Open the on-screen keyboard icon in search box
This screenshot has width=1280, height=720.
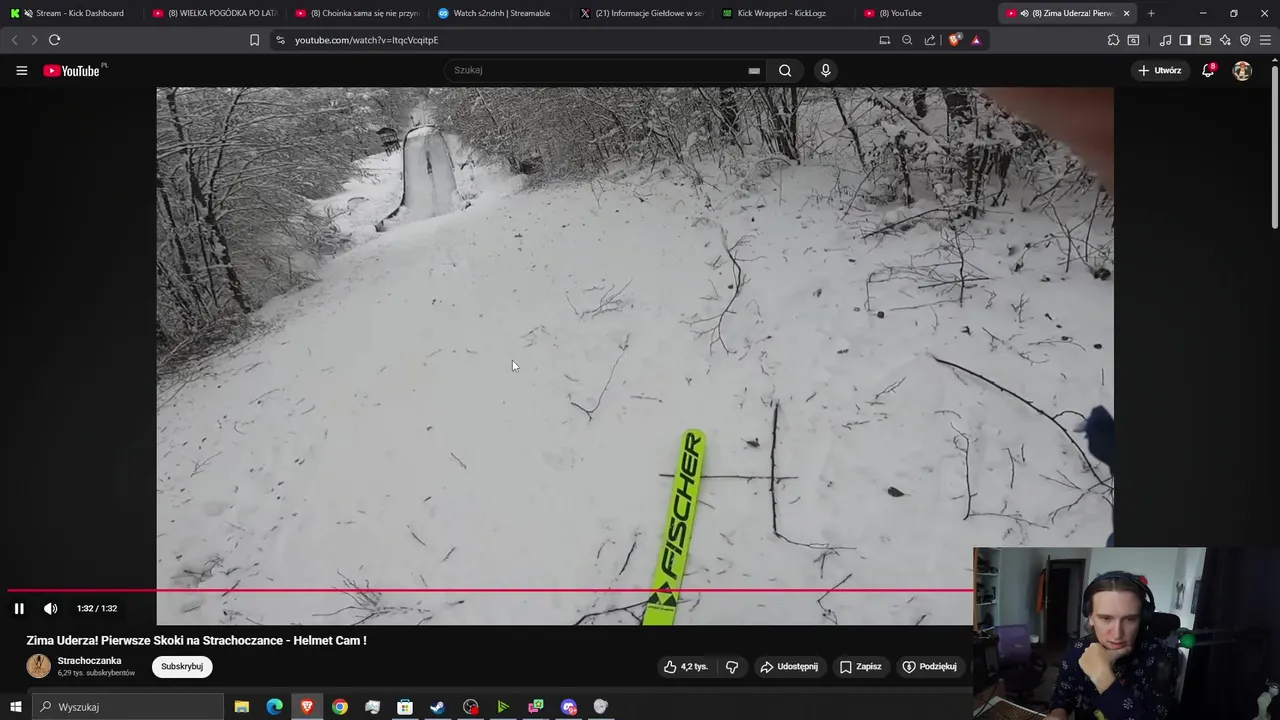(x=754, y=71)
